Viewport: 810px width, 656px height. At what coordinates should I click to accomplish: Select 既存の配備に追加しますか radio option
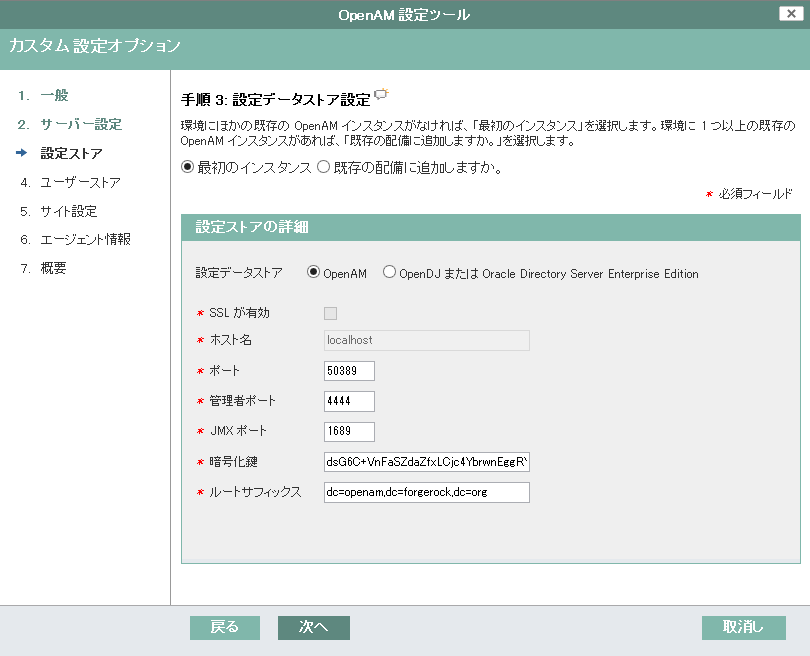[x=323, y=167]
